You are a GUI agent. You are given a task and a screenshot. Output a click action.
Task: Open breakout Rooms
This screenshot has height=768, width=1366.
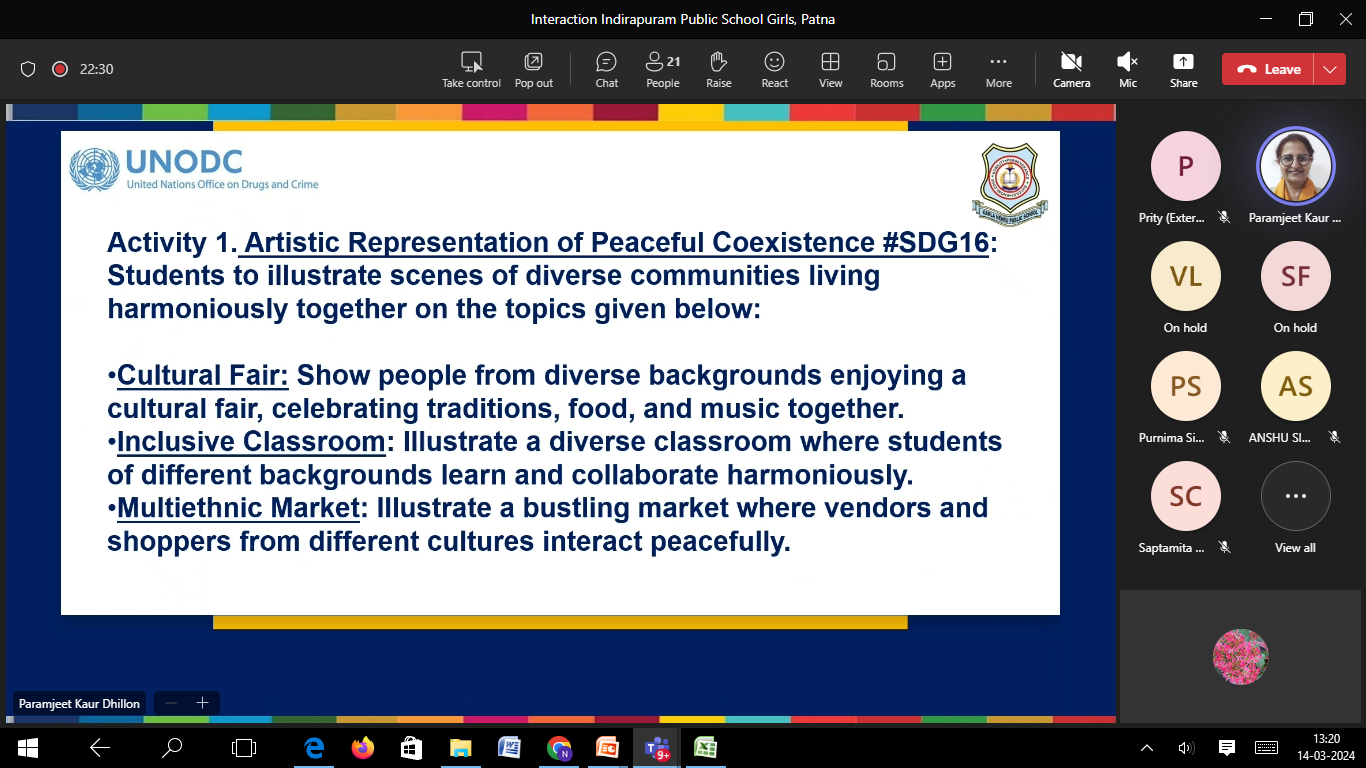[886, 69]
